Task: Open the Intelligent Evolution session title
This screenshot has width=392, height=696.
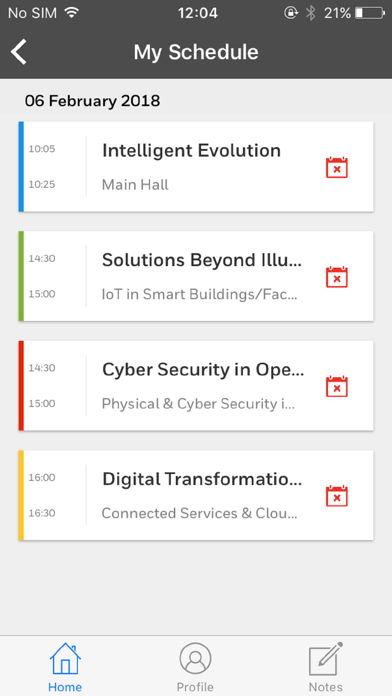Action: click(191, 150)
